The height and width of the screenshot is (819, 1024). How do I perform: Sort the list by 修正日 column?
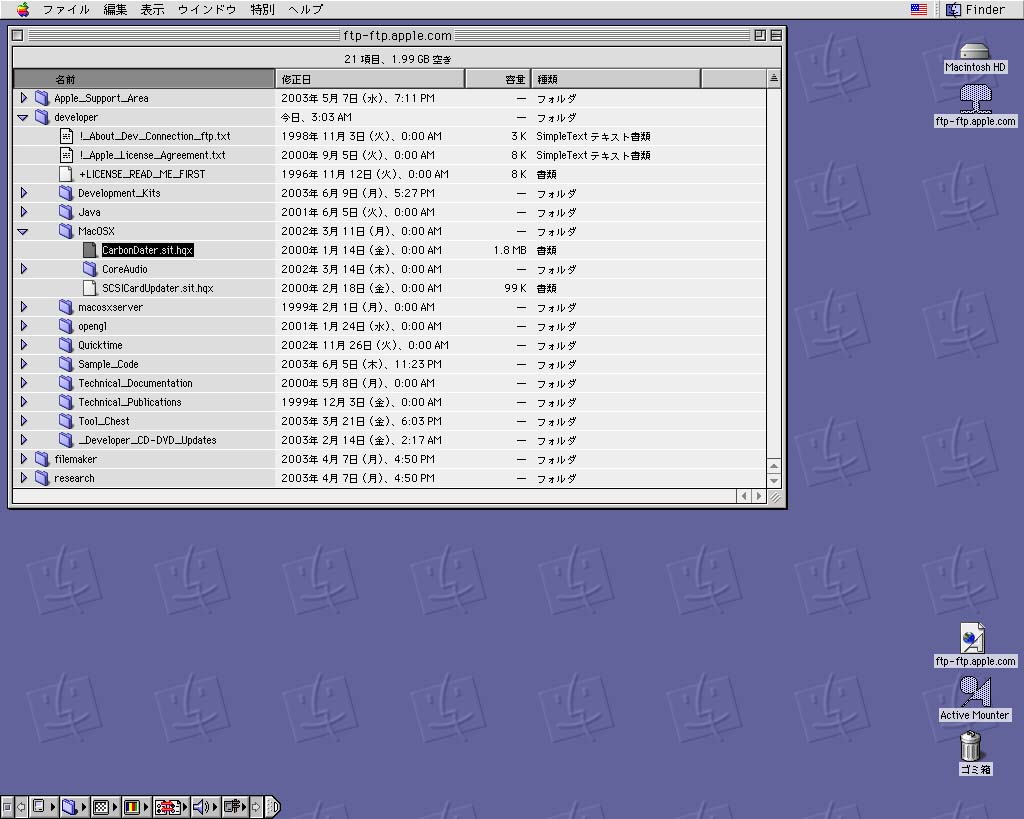[370, 79]
